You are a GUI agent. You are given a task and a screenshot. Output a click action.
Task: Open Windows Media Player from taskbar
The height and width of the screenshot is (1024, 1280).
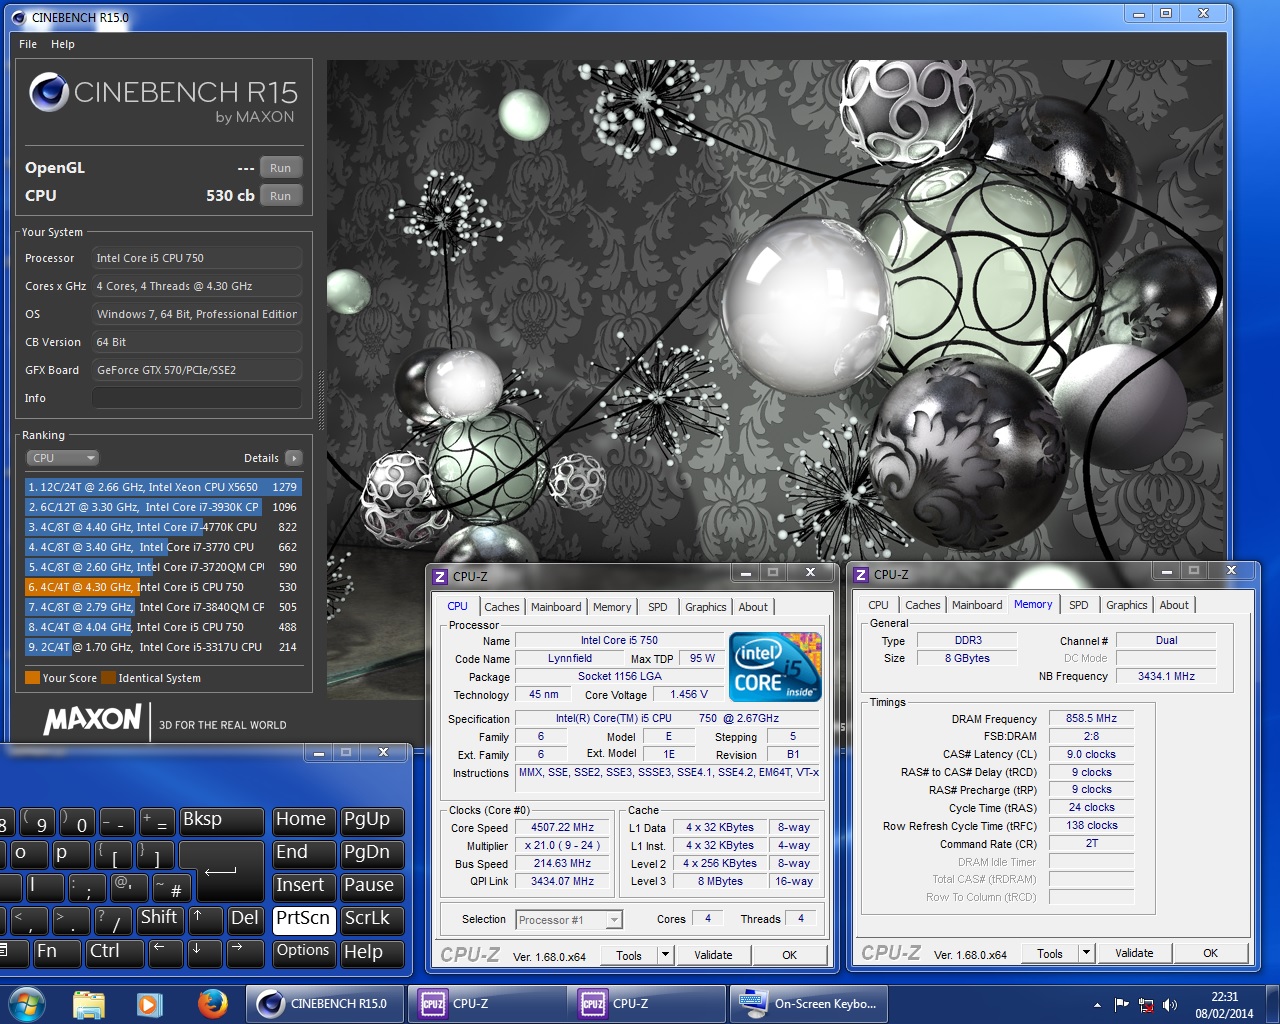click(150, 1004)
